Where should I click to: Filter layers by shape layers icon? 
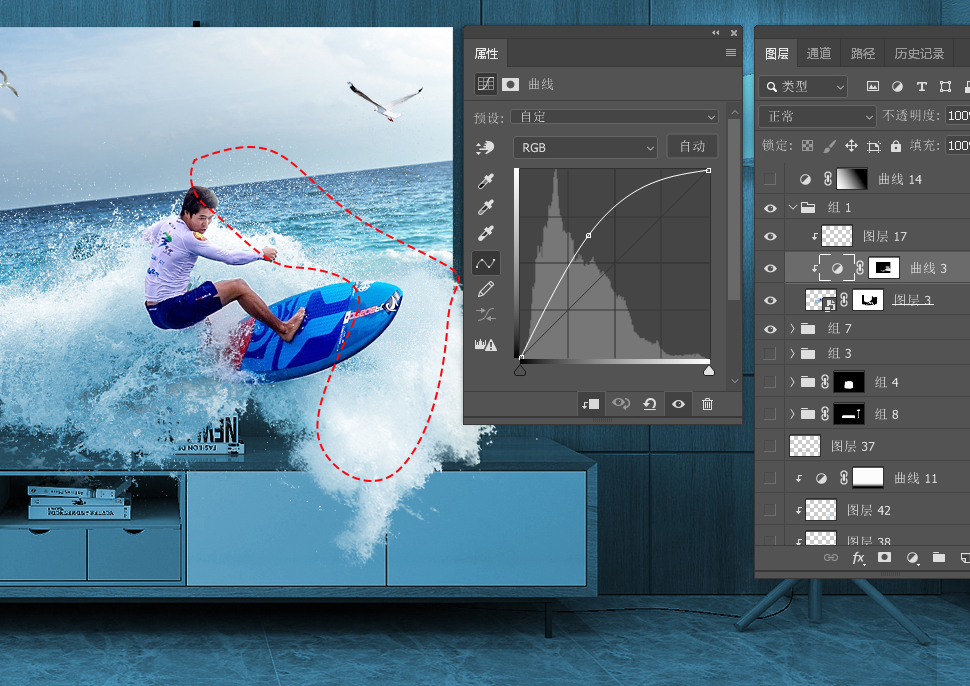point(945,87)
